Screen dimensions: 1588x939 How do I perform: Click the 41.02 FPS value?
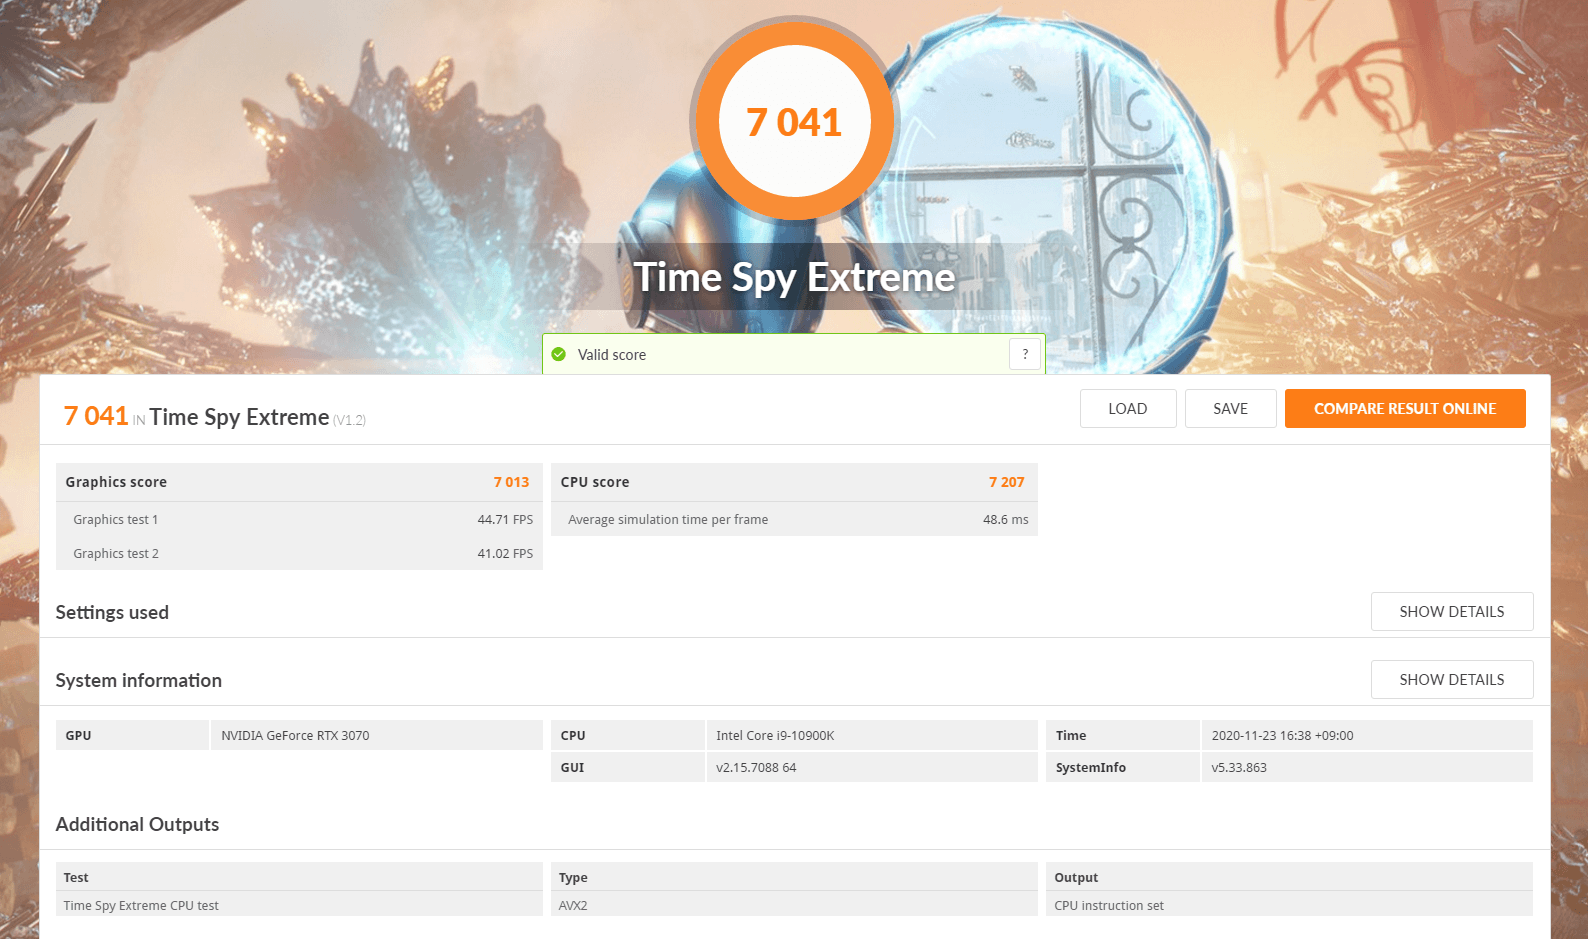pyautogui.click(x=505, y=554)
